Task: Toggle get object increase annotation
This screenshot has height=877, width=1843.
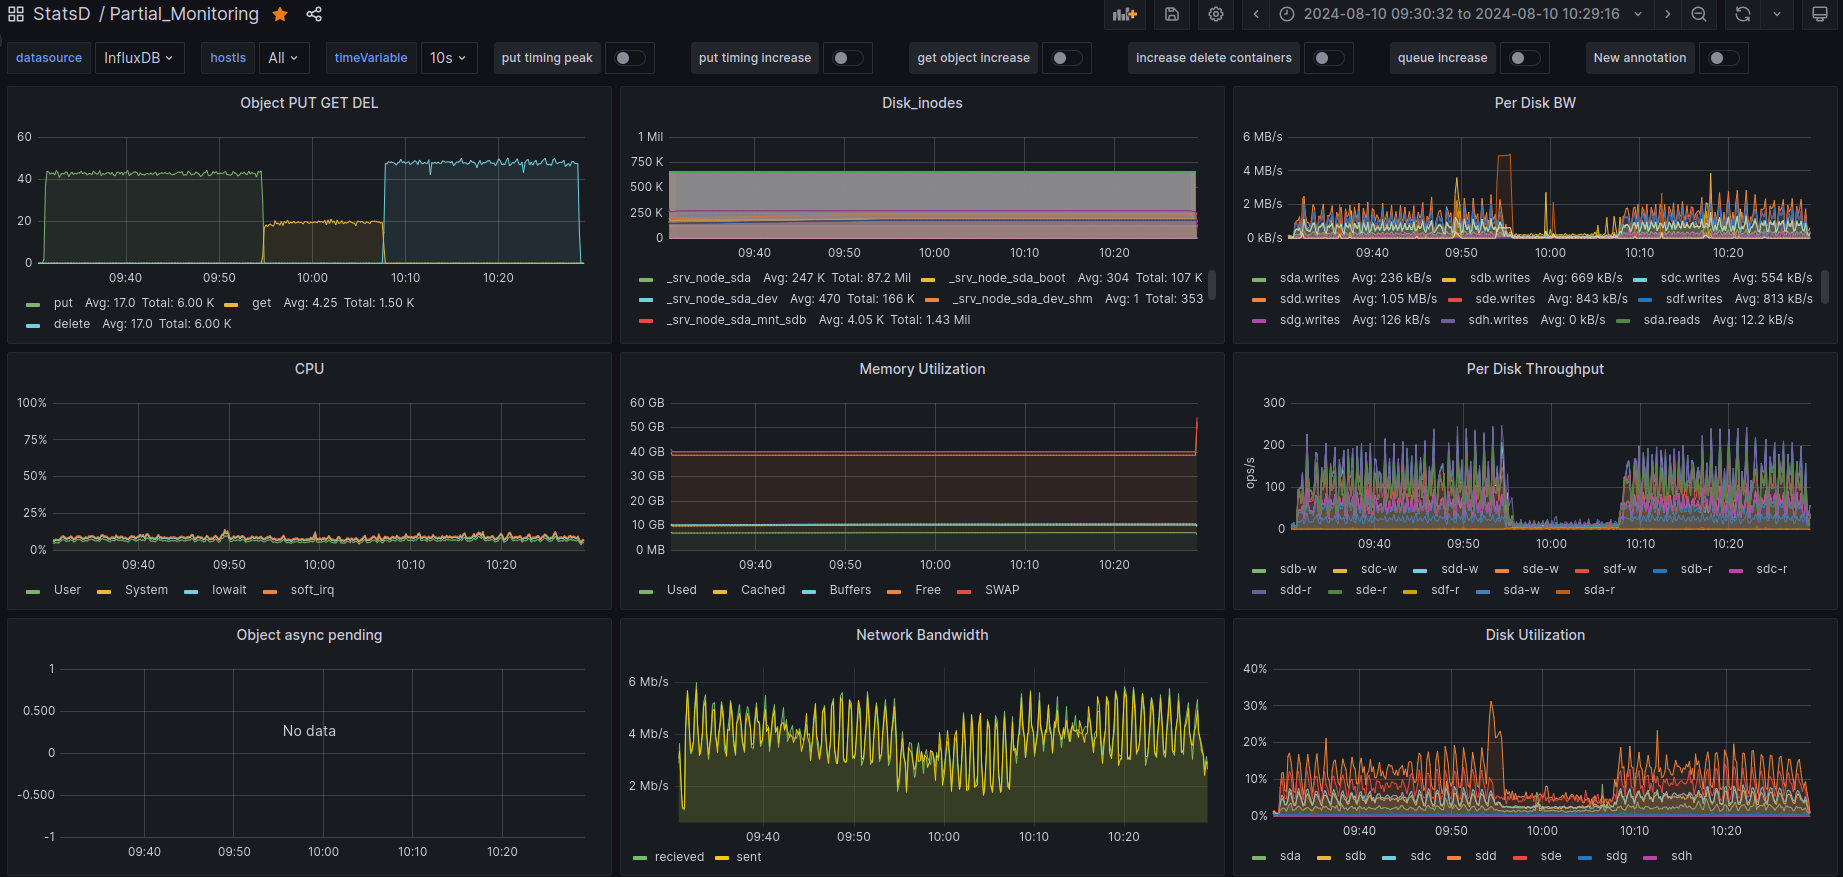Action: [1066, 58]
